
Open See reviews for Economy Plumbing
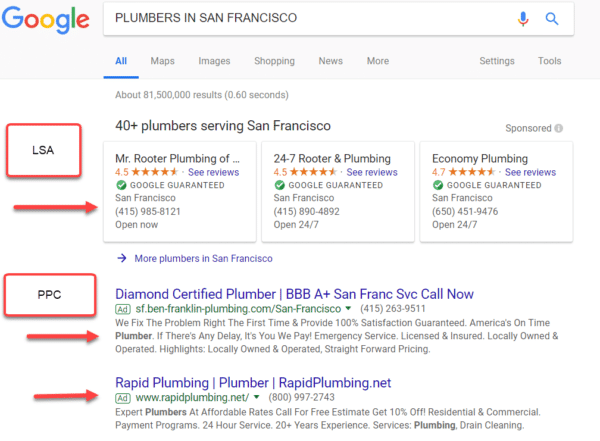(530, 172)
